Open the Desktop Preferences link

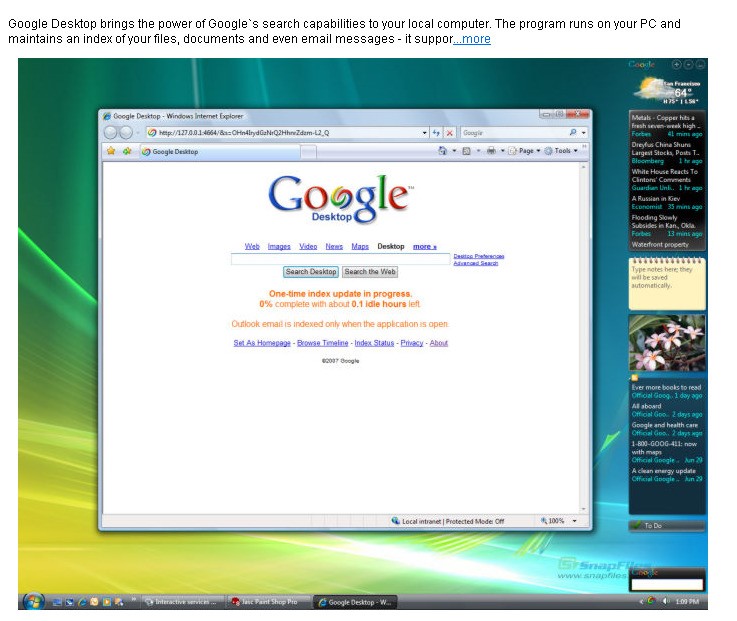478,256
